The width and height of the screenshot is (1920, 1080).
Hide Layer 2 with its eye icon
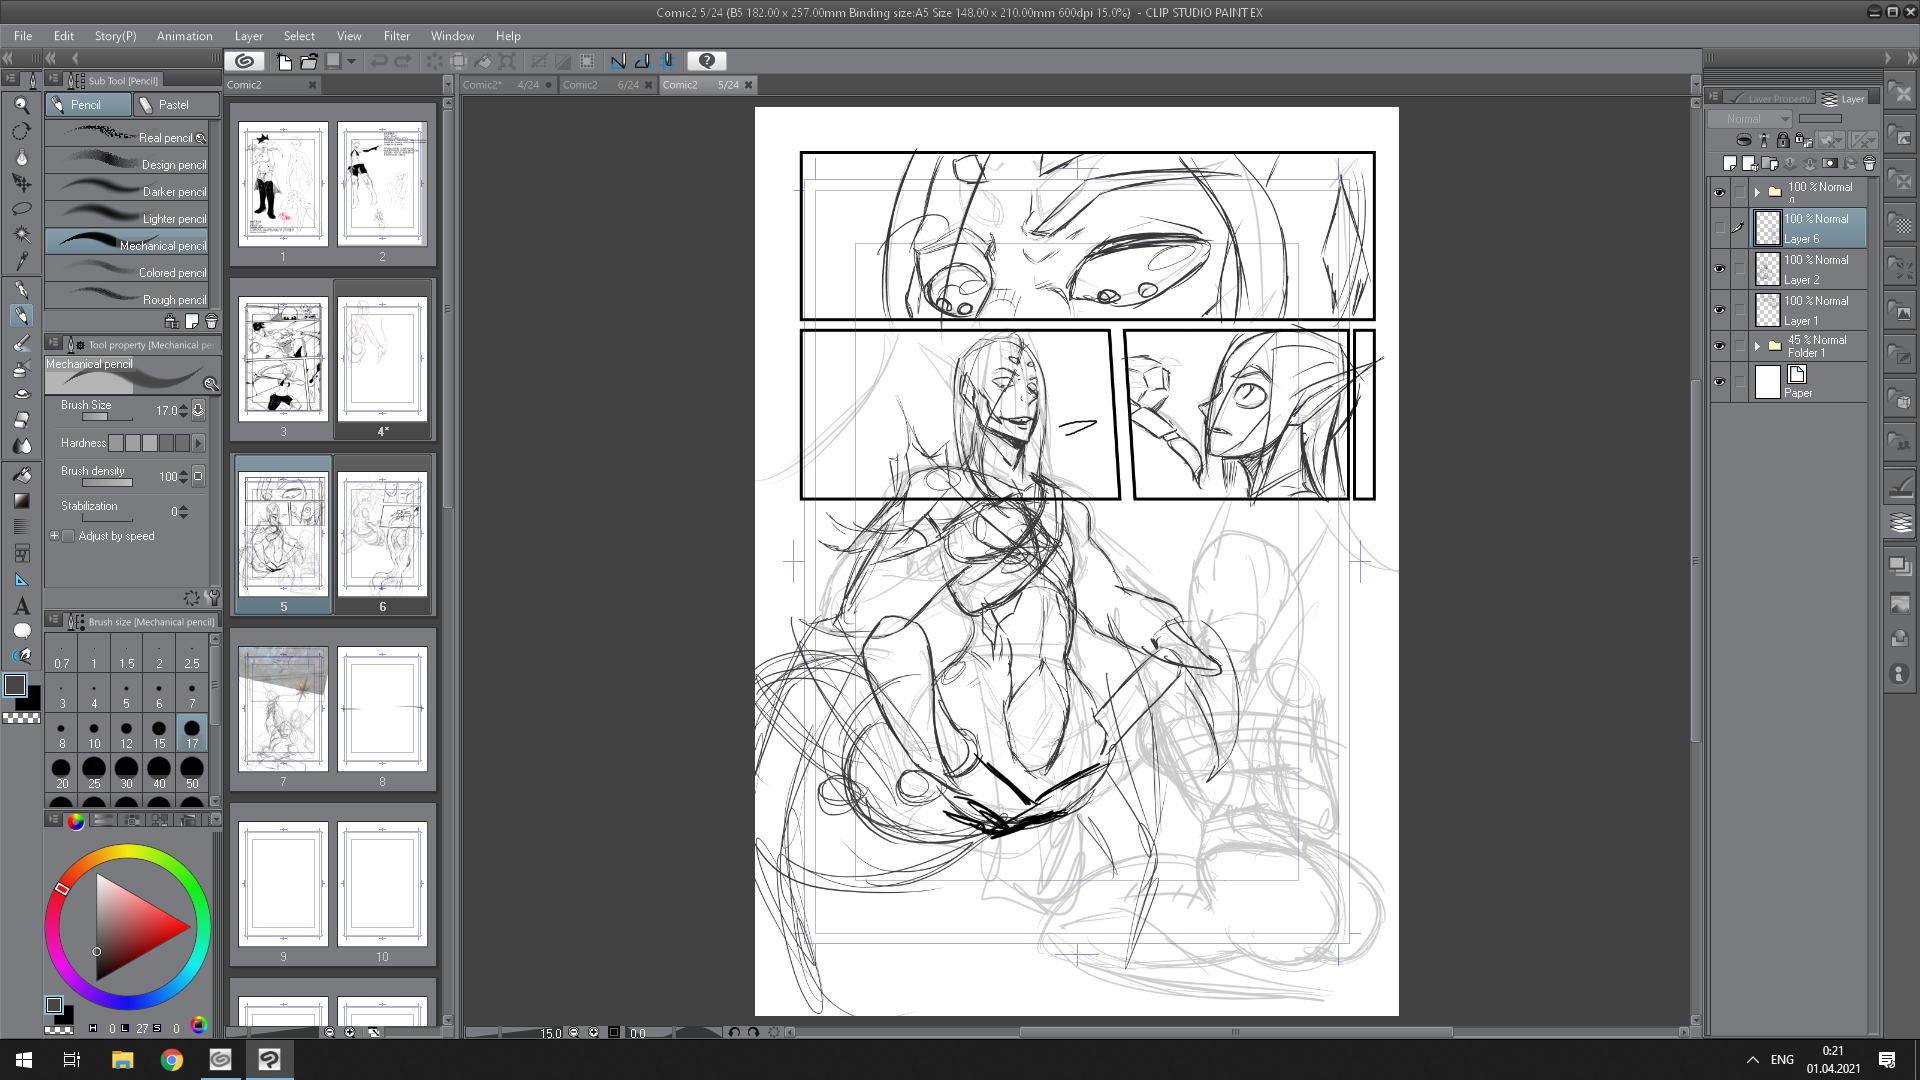click(1719, 269)
